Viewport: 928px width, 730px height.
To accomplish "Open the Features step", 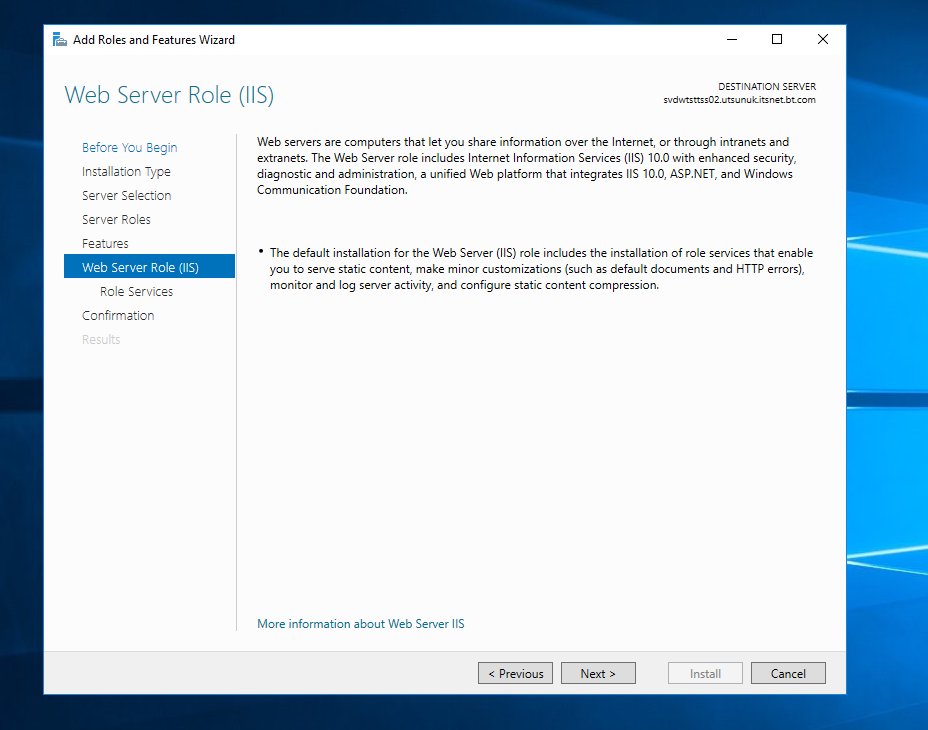I will tap(105, 243).
